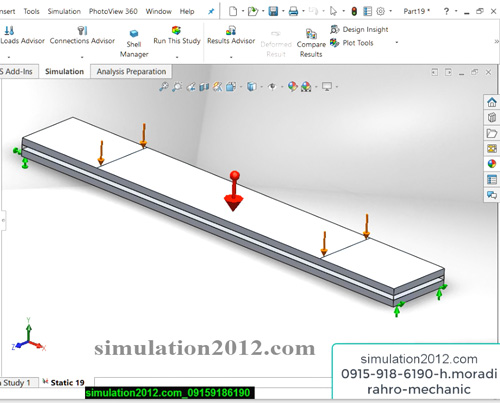Expand the Run This Study dropdown arrow

[x=177, y=57]
